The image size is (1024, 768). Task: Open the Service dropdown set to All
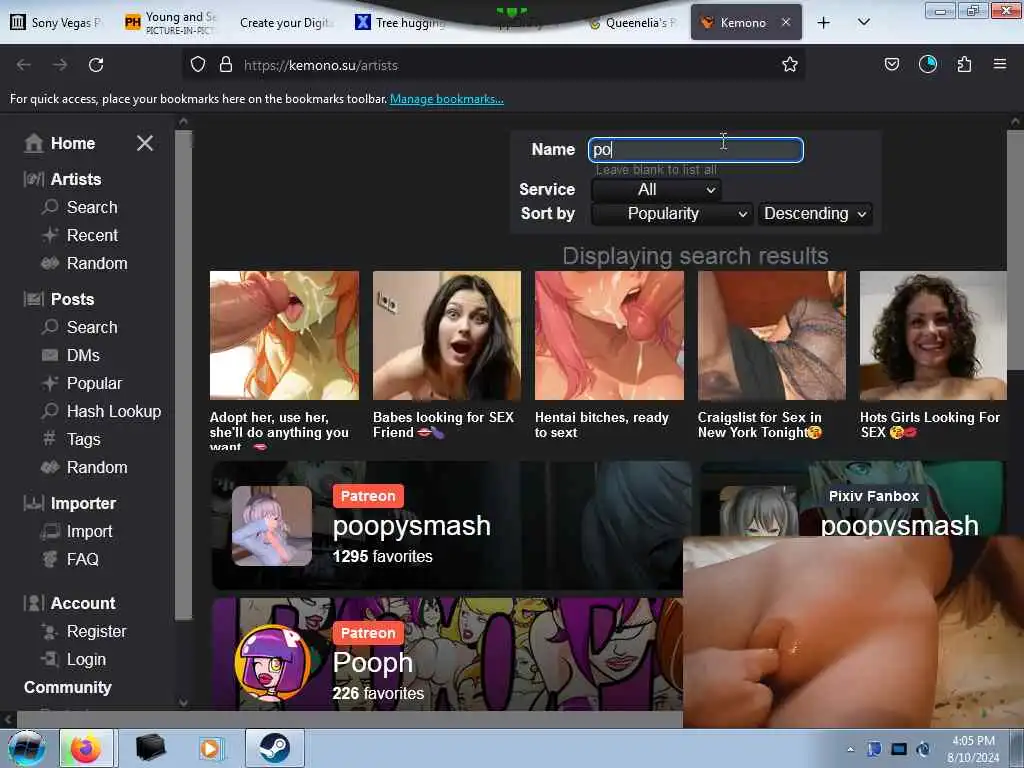click(x=656, y=189)
